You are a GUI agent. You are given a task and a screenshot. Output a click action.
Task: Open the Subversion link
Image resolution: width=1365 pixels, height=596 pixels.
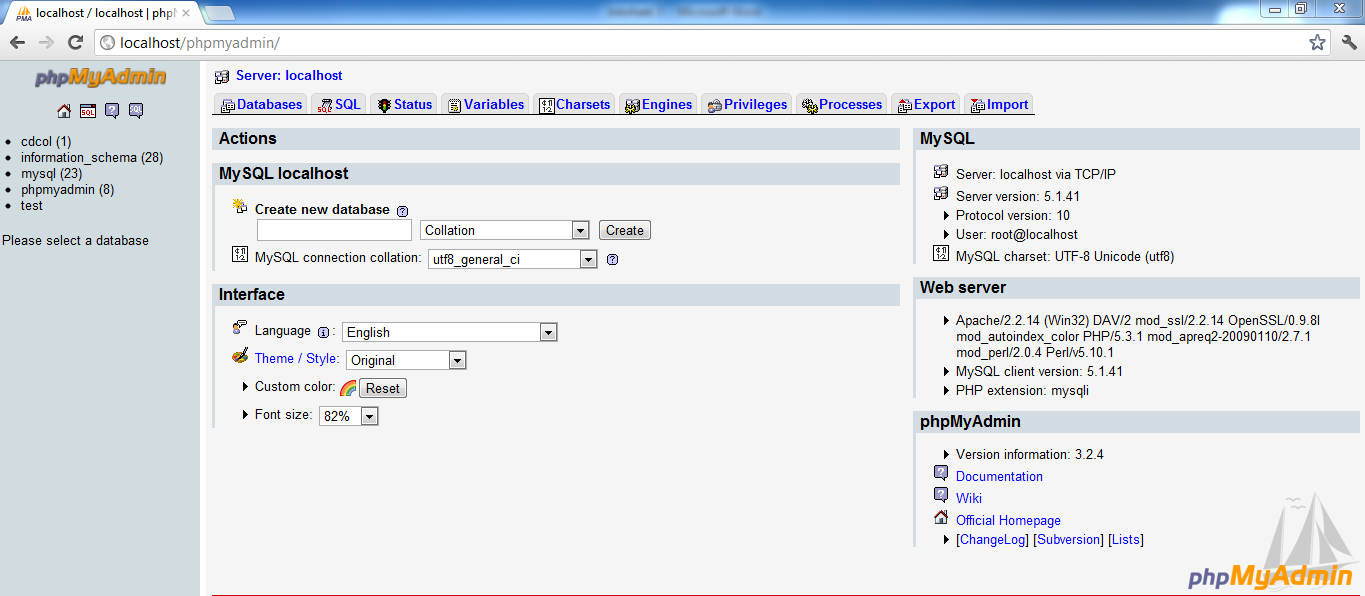click(1068, 539)
